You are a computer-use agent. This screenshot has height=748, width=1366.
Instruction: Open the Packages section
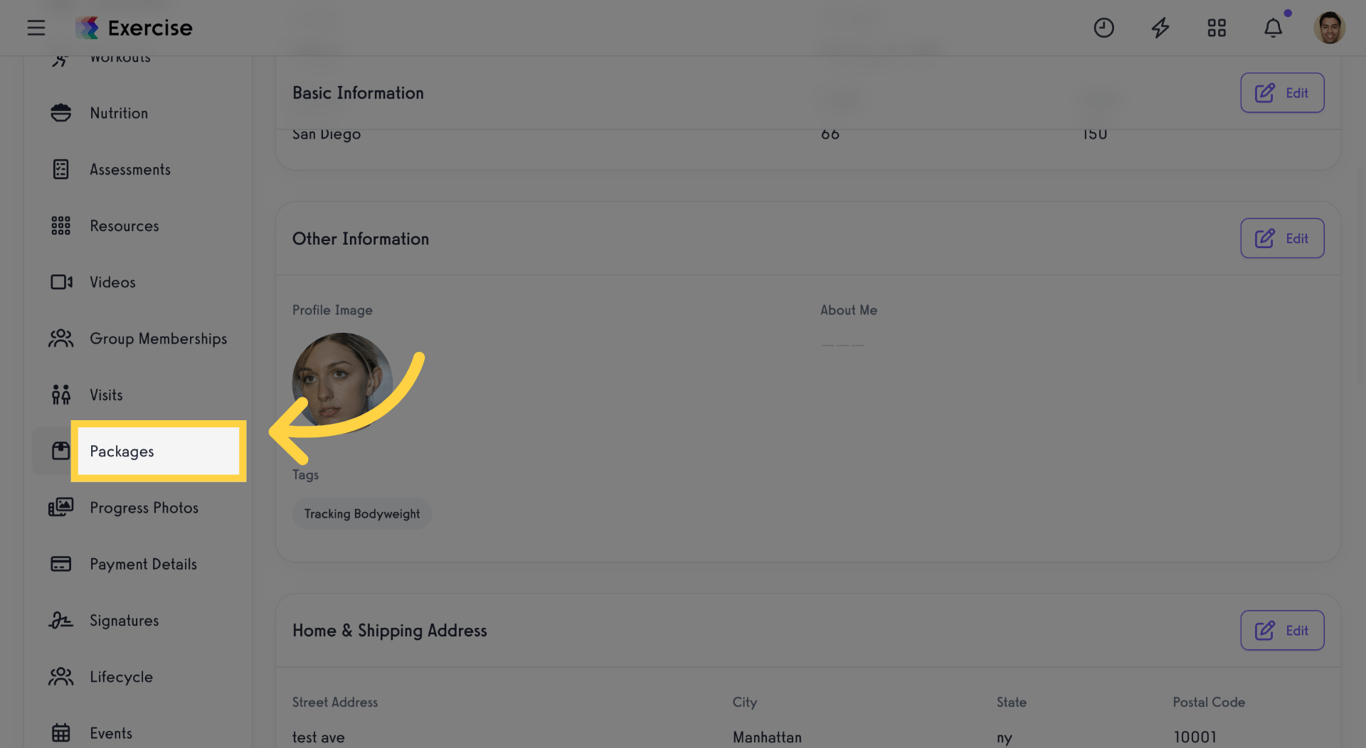[x=121, y=451]
